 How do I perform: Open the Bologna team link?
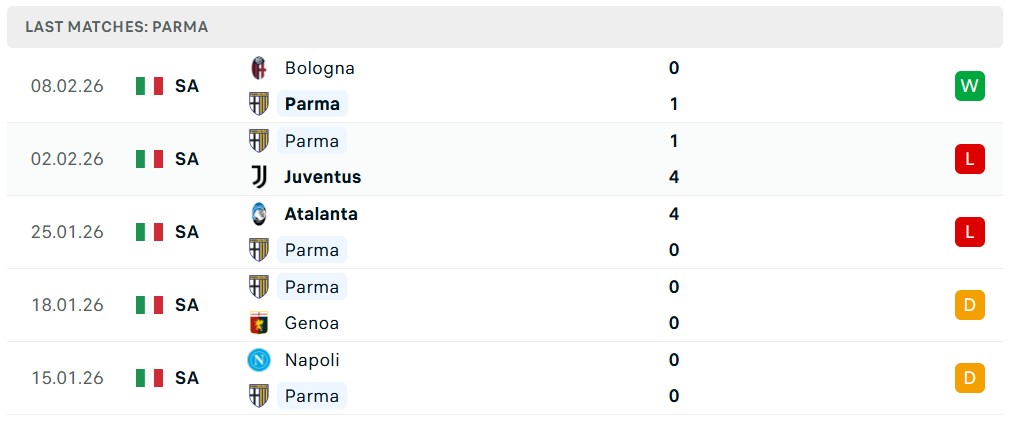(x=319, y=68)
